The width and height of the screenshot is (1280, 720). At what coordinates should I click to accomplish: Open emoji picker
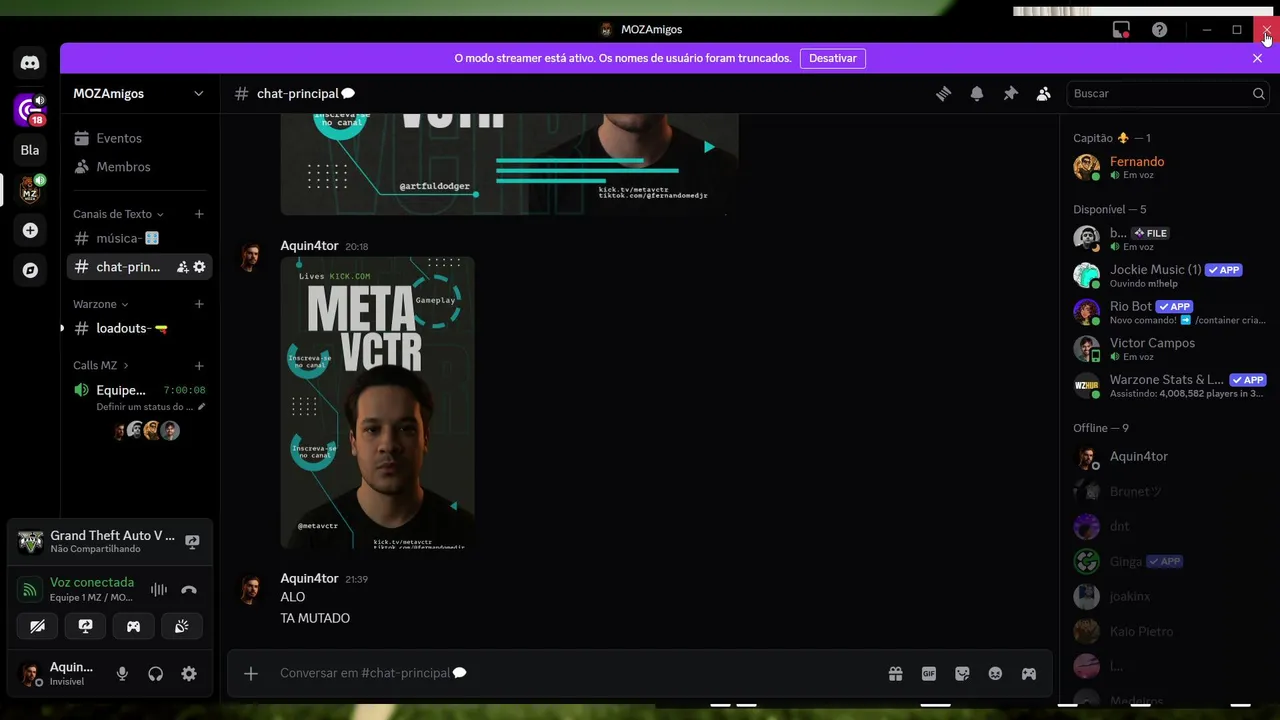click(995, 673)
